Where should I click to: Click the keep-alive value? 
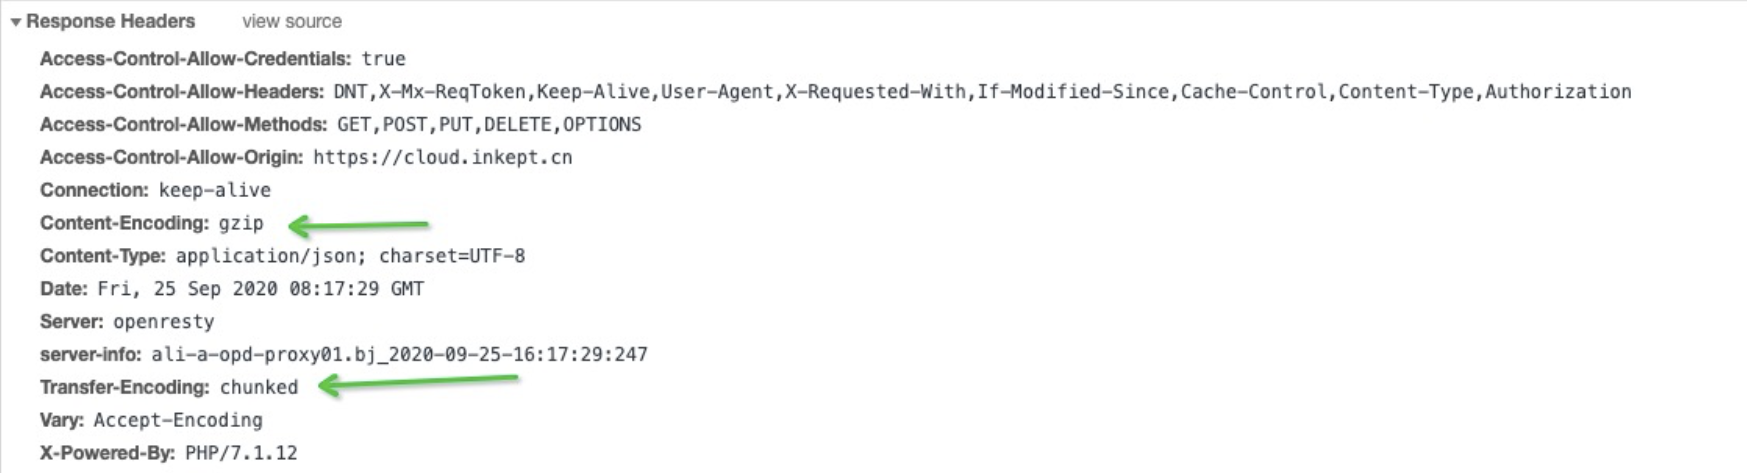[214, 190]
